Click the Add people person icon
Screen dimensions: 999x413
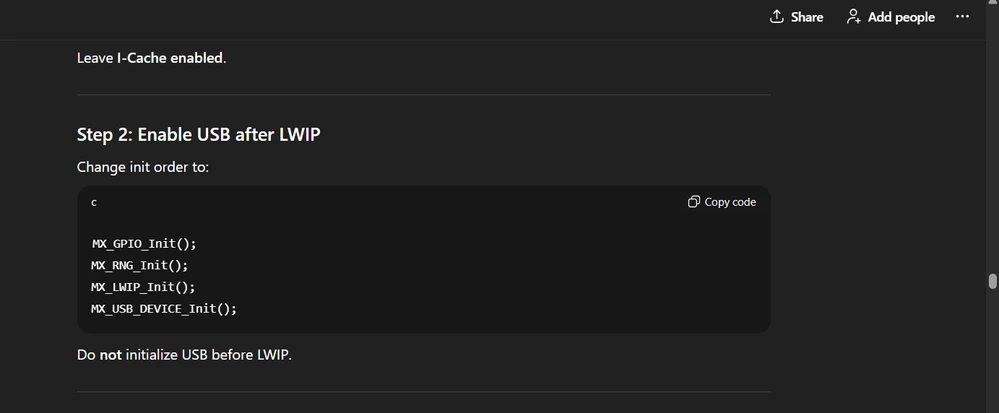coord(853,17)
